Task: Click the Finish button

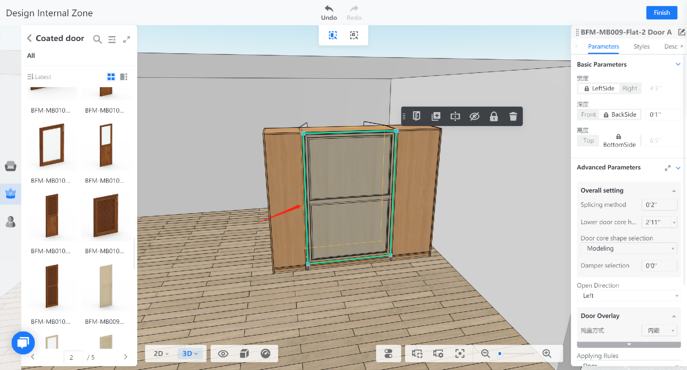Action: pyautogui.click(x=662, y=13)
